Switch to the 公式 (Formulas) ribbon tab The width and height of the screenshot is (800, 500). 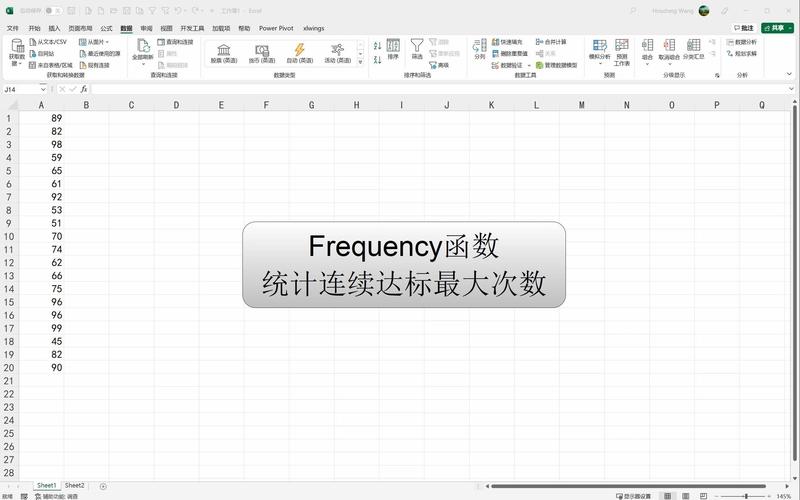[x=106, y=29]
